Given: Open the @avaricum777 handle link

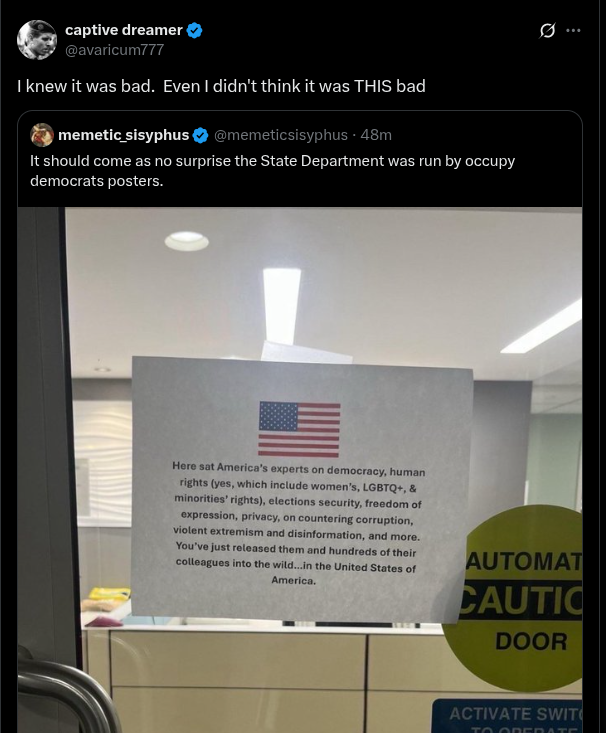Looking at the screenshot, I should coord(115,50).
